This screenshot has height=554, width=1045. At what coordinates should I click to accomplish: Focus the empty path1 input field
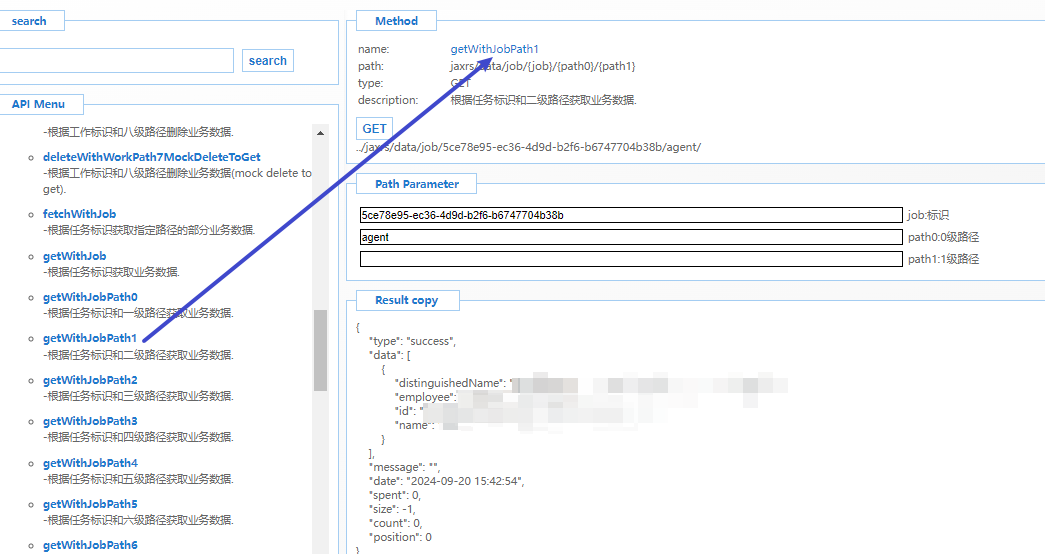pyautogui.click(x=630, y=259)
